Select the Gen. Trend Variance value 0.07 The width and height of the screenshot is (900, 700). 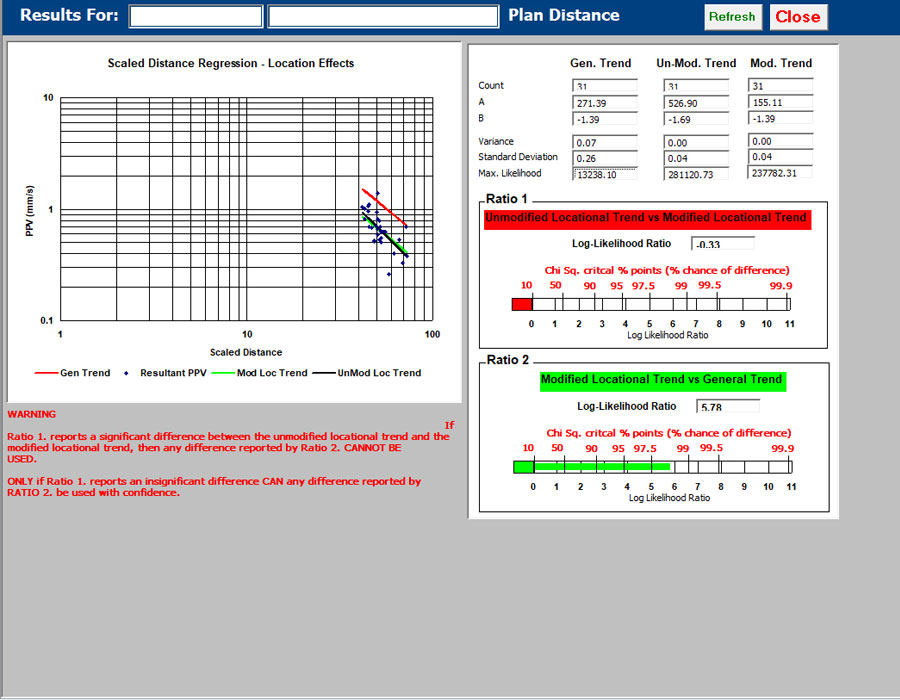coord(604,141)
